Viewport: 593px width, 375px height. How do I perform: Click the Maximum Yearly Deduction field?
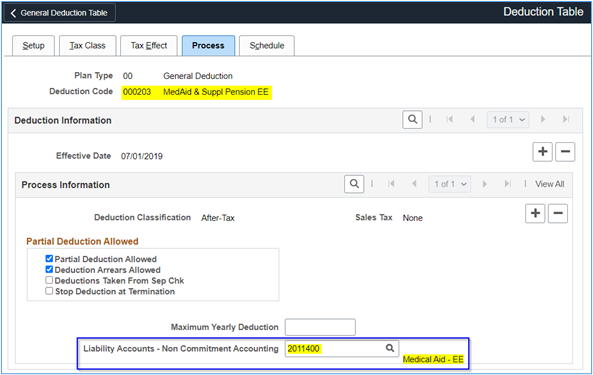click(x=320, y=327)
